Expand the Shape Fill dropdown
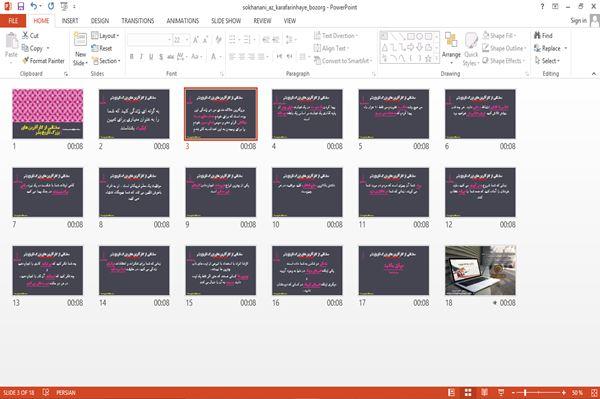Screen dimensions: 600x399 click(499, 36)
